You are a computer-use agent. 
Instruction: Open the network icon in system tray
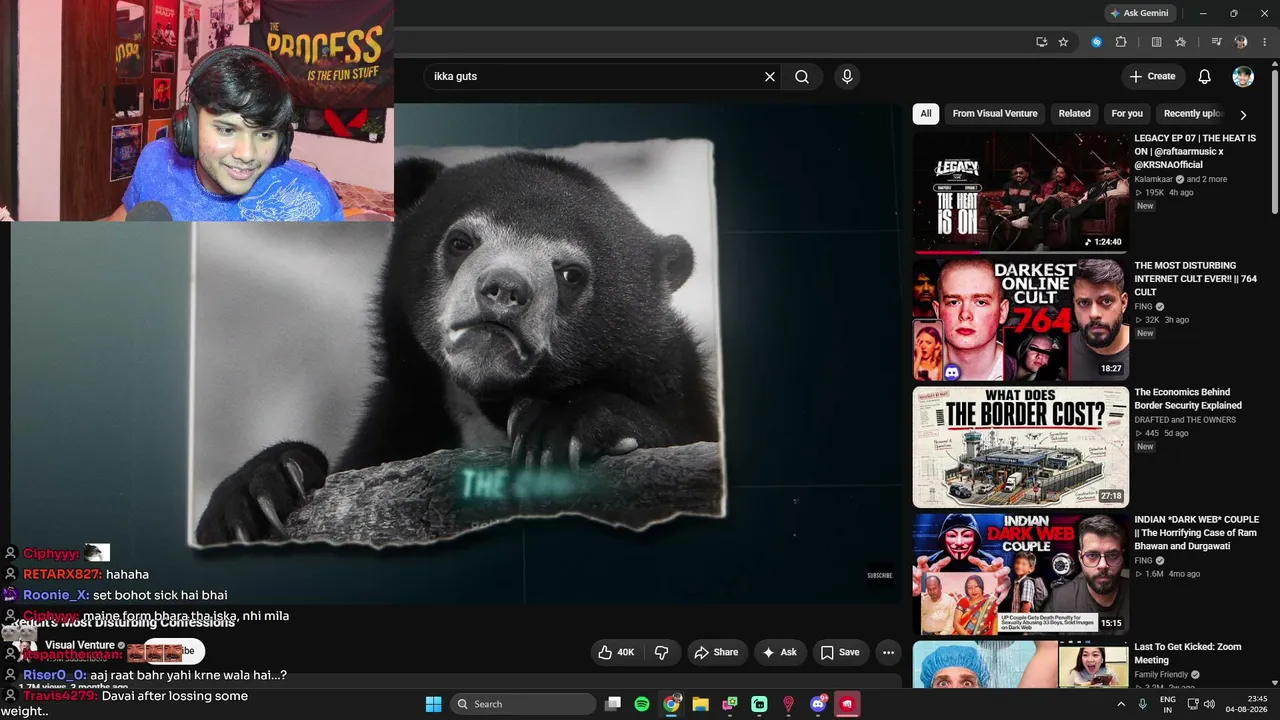[1192, 704]
